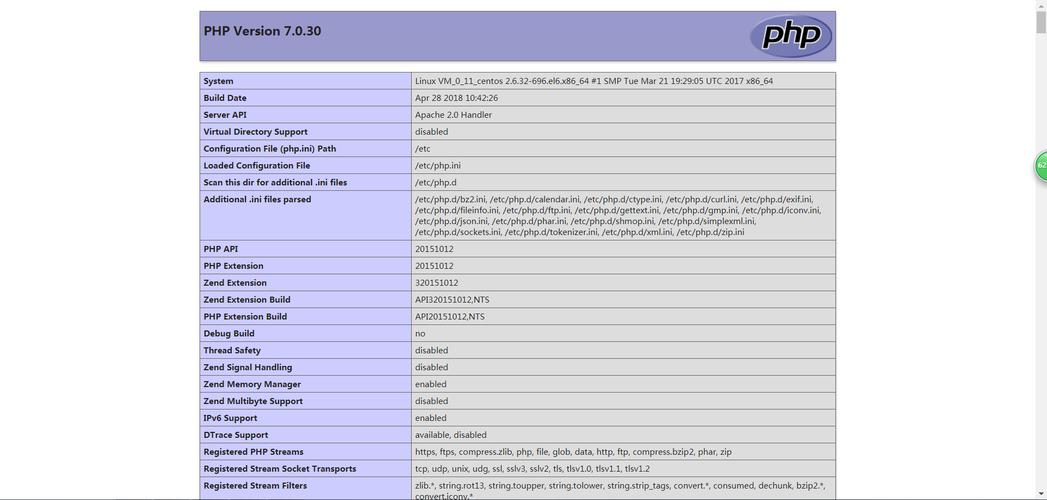Select 'Scan this dir for additional .ini files'
The image size is (1047, 500).
pos(275,182)
